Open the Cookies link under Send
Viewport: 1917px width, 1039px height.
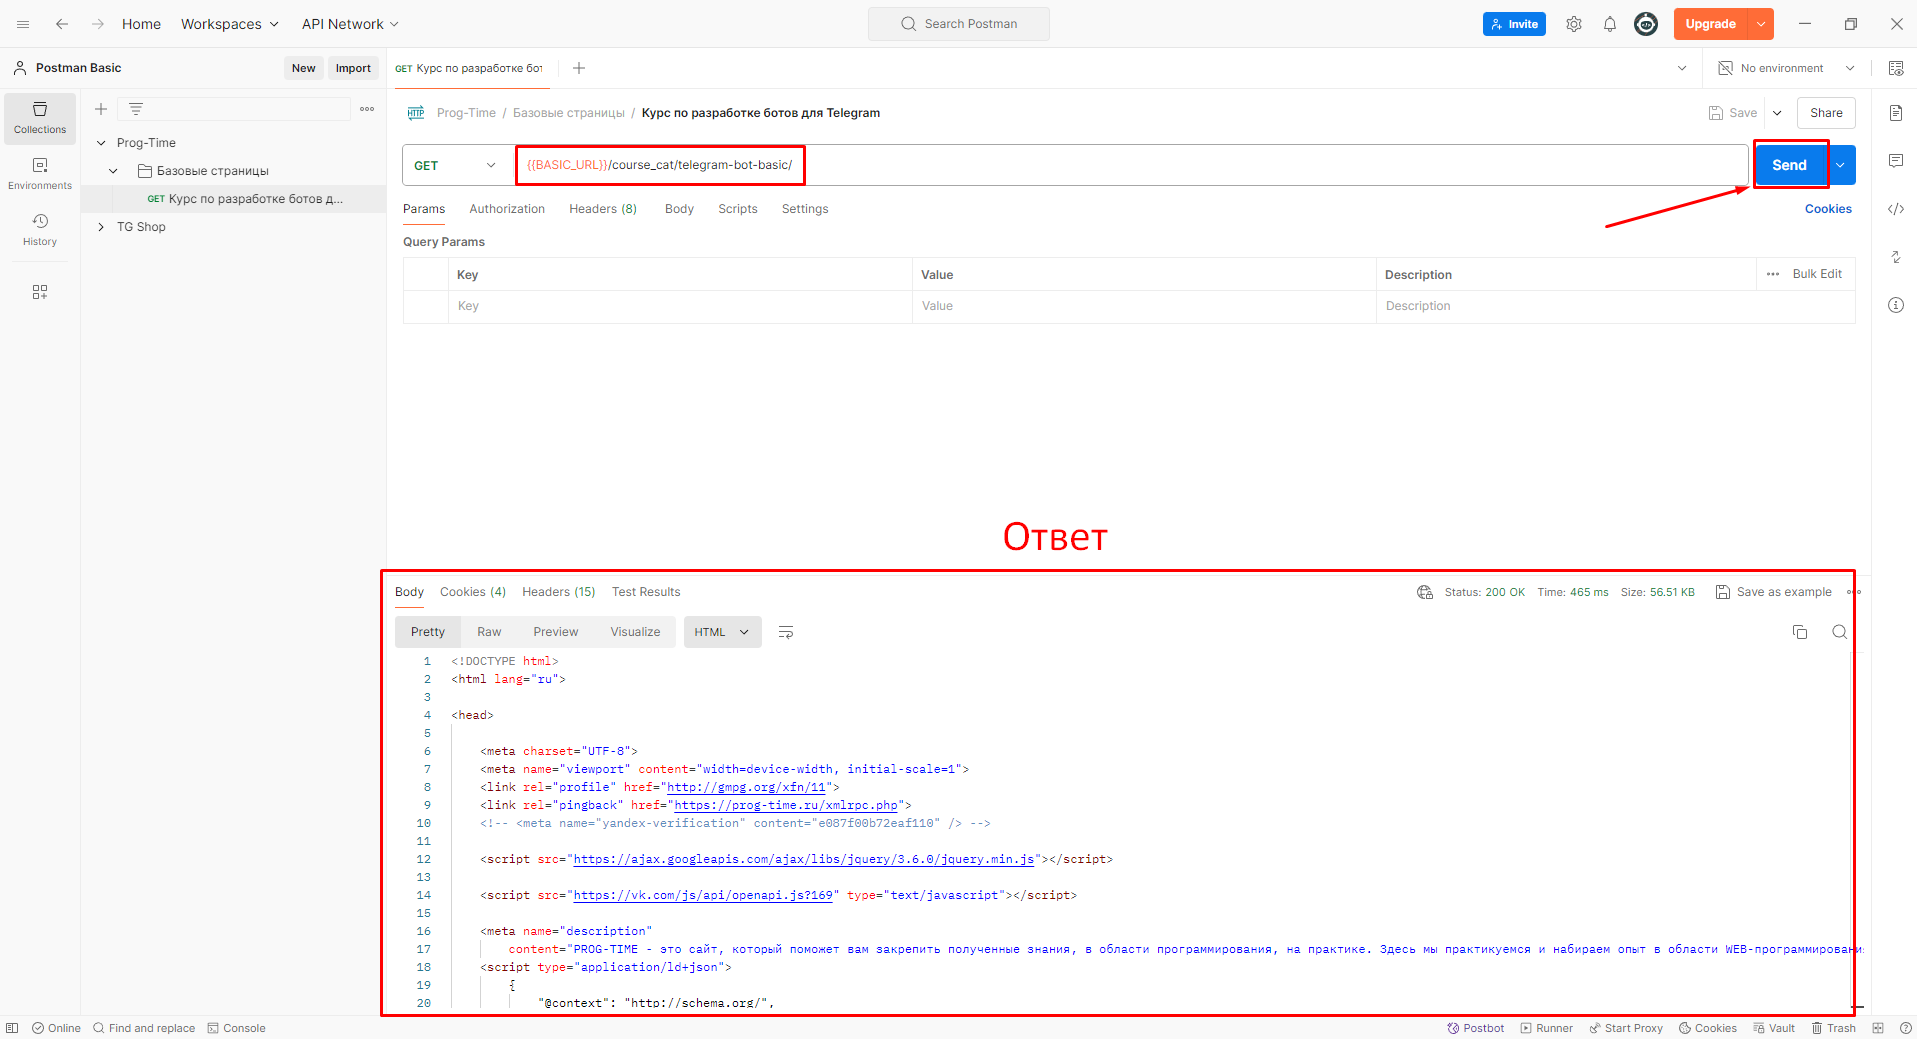click(x=1828, y=209)
